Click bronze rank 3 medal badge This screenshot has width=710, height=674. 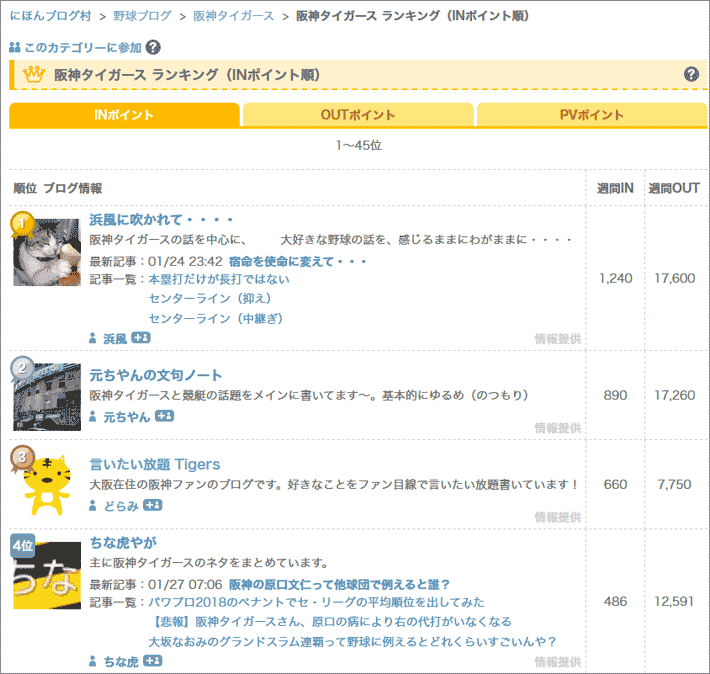[22, 458]
